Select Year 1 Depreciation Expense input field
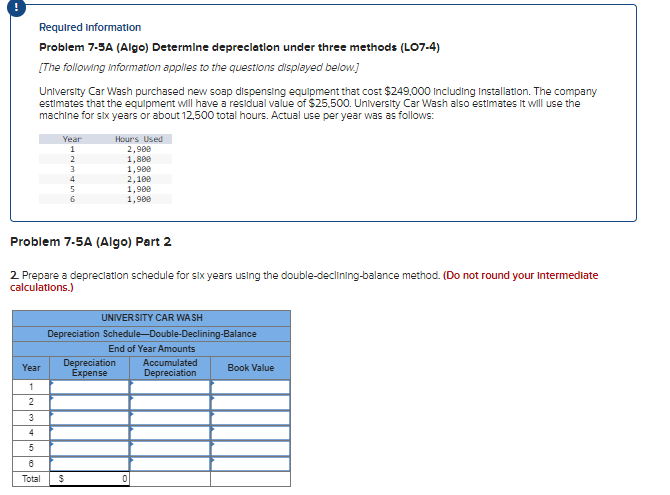 point(89,387)
